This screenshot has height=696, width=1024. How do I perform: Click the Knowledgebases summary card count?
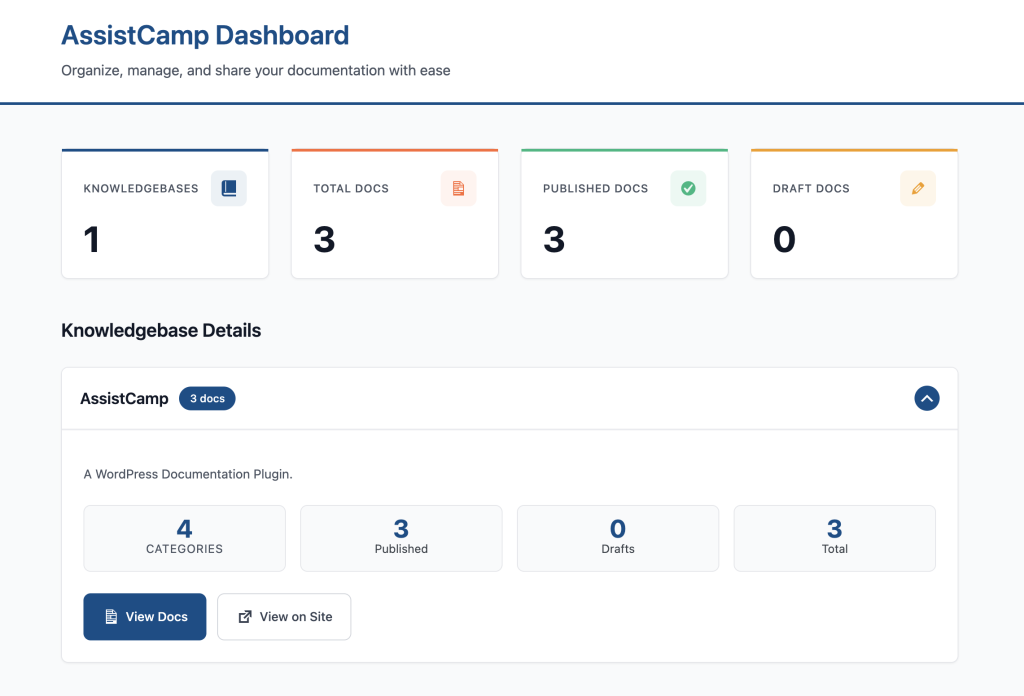[x=92, y=240]
